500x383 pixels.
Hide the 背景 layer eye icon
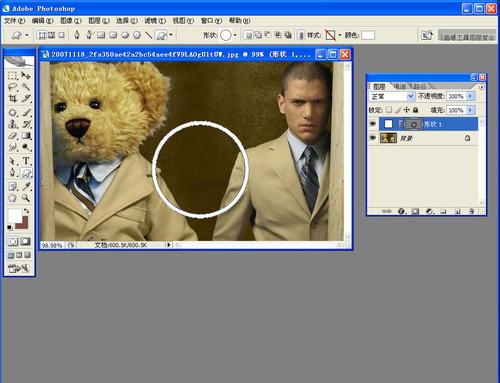[373, 138]
